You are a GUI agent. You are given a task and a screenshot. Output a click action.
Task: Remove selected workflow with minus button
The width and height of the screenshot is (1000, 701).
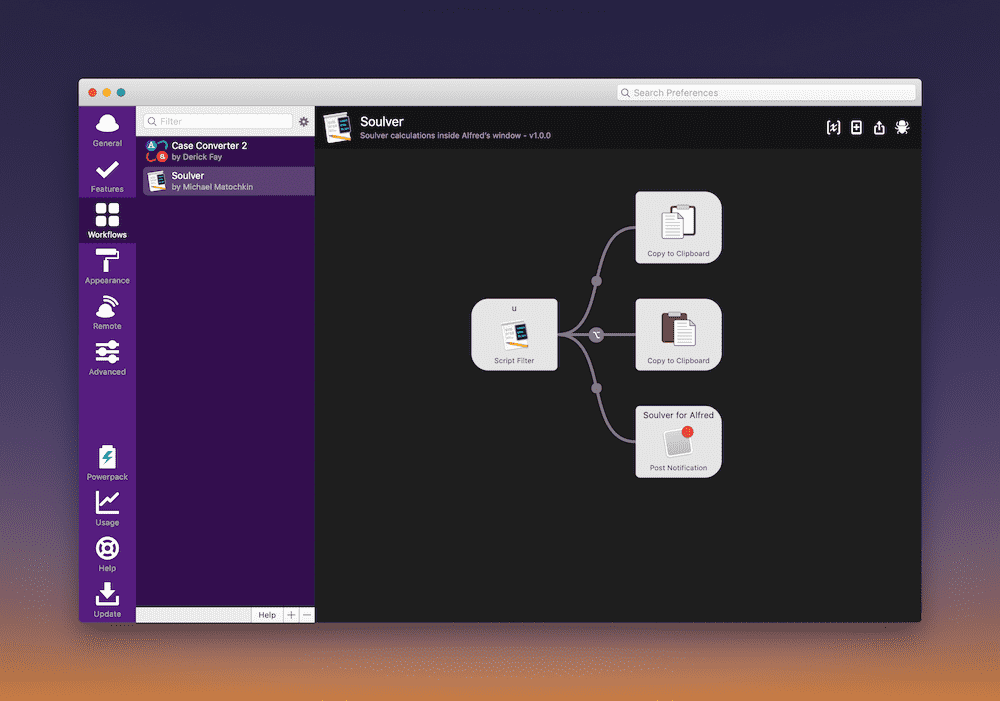point(307,615)
